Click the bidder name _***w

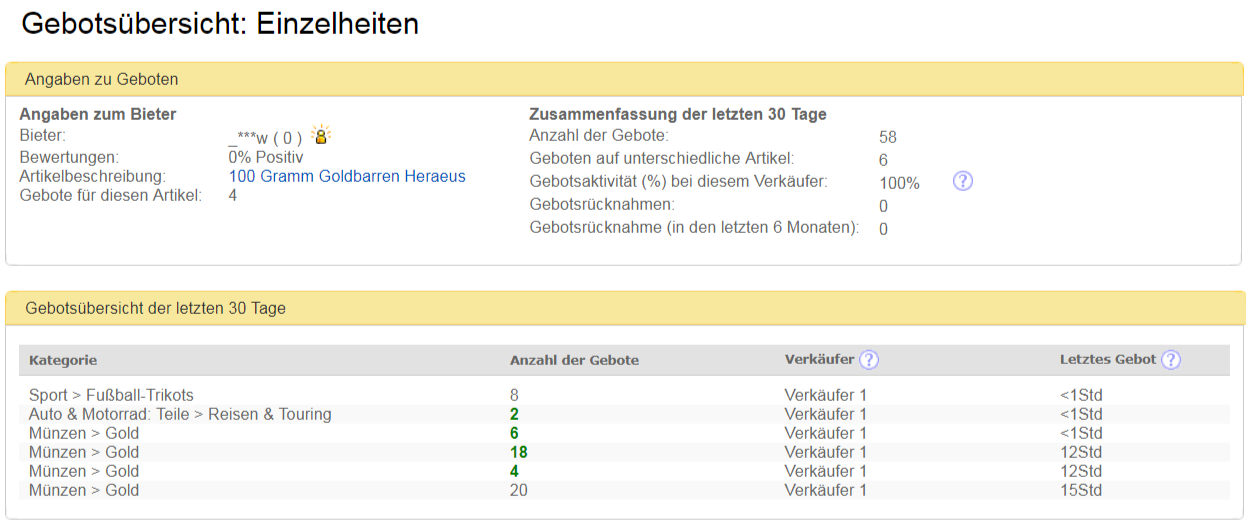[x=248, y=138]
